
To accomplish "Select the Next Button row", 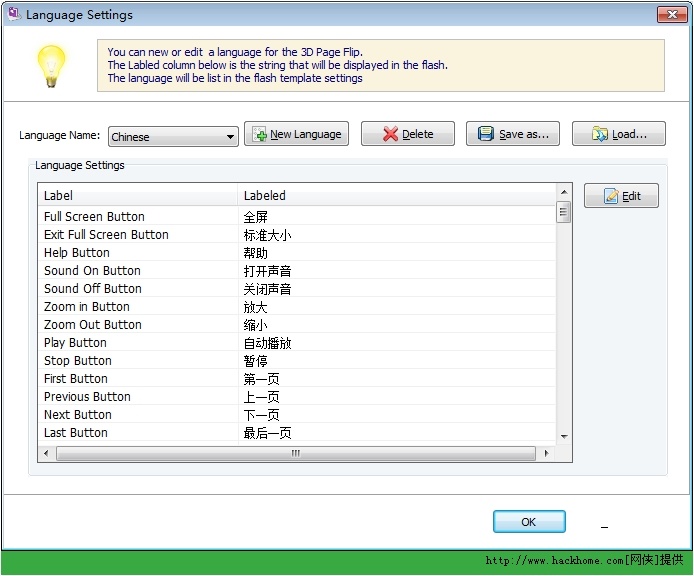I will click(297, 415).
